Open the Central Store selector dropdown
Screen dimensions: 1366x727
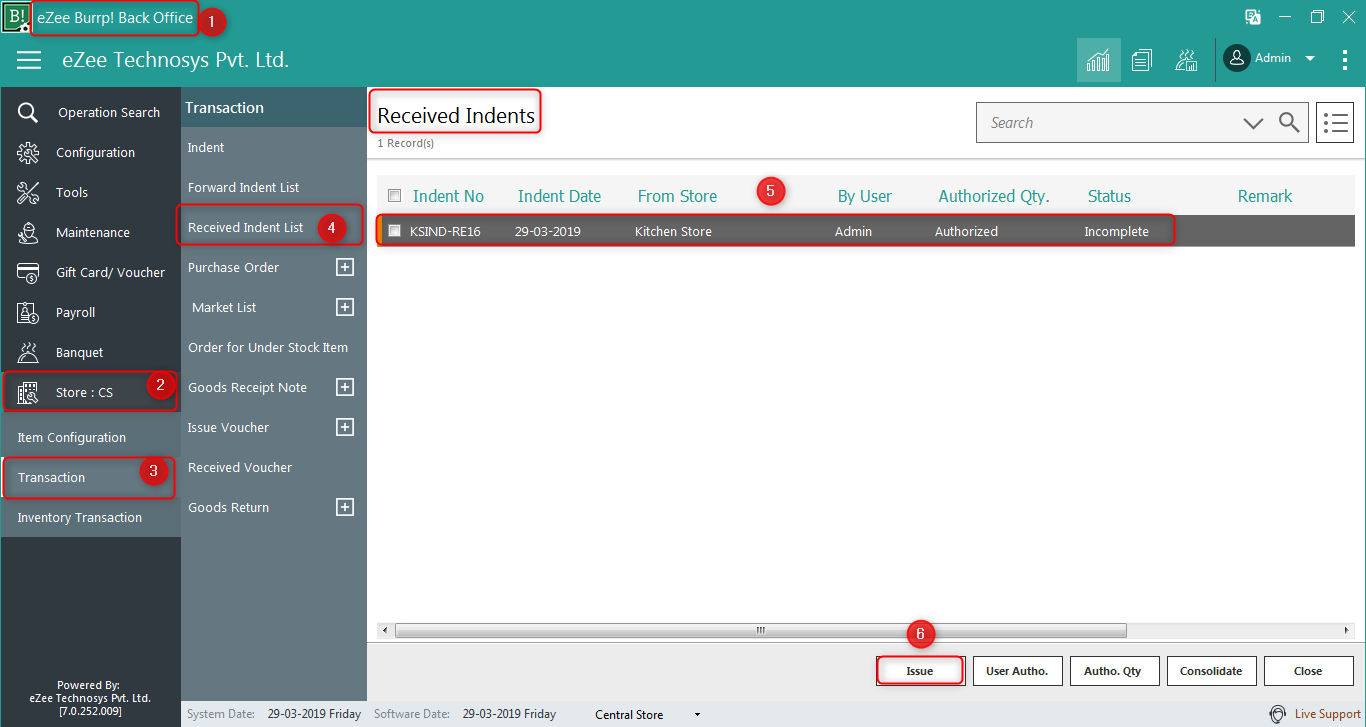[697, 715]
